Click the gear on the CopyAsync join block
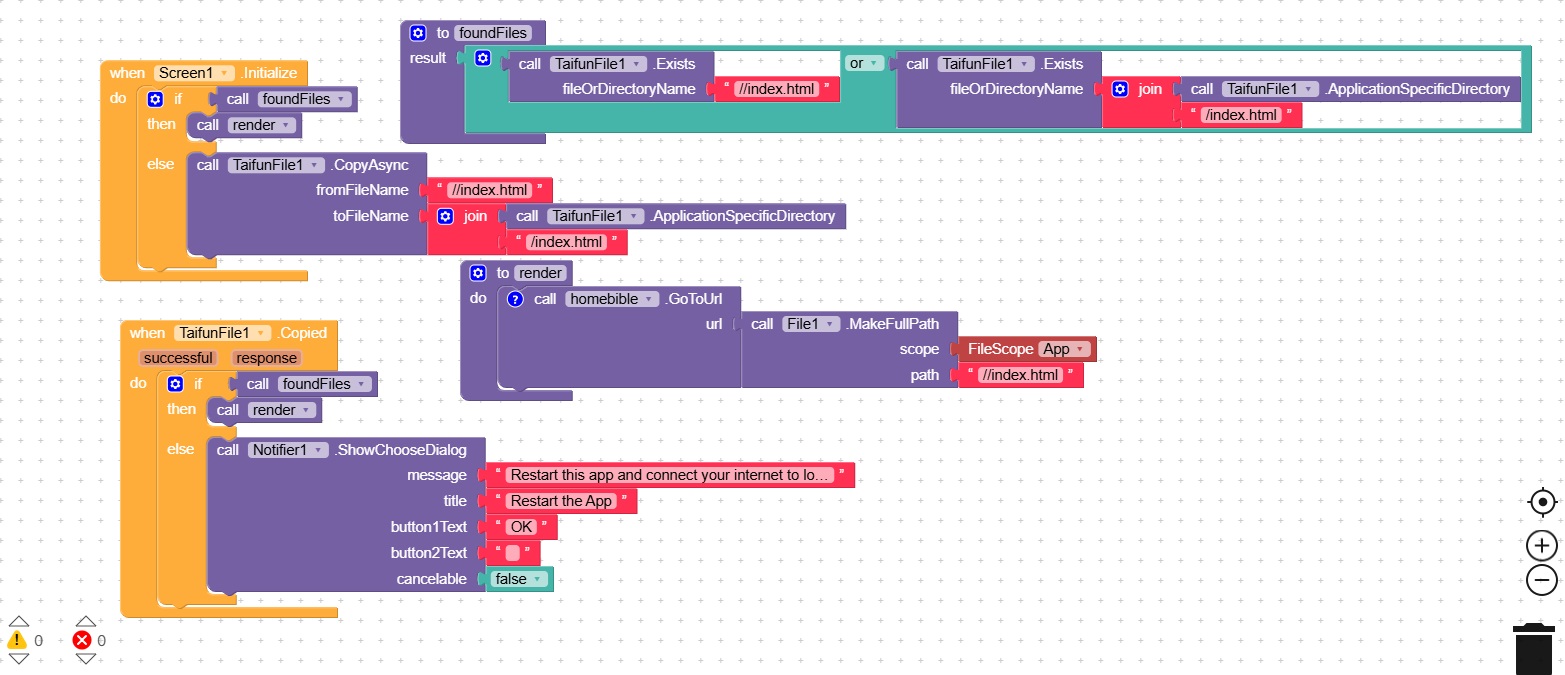This screenshot has height=675, width=1565. (x=446, y=216)
